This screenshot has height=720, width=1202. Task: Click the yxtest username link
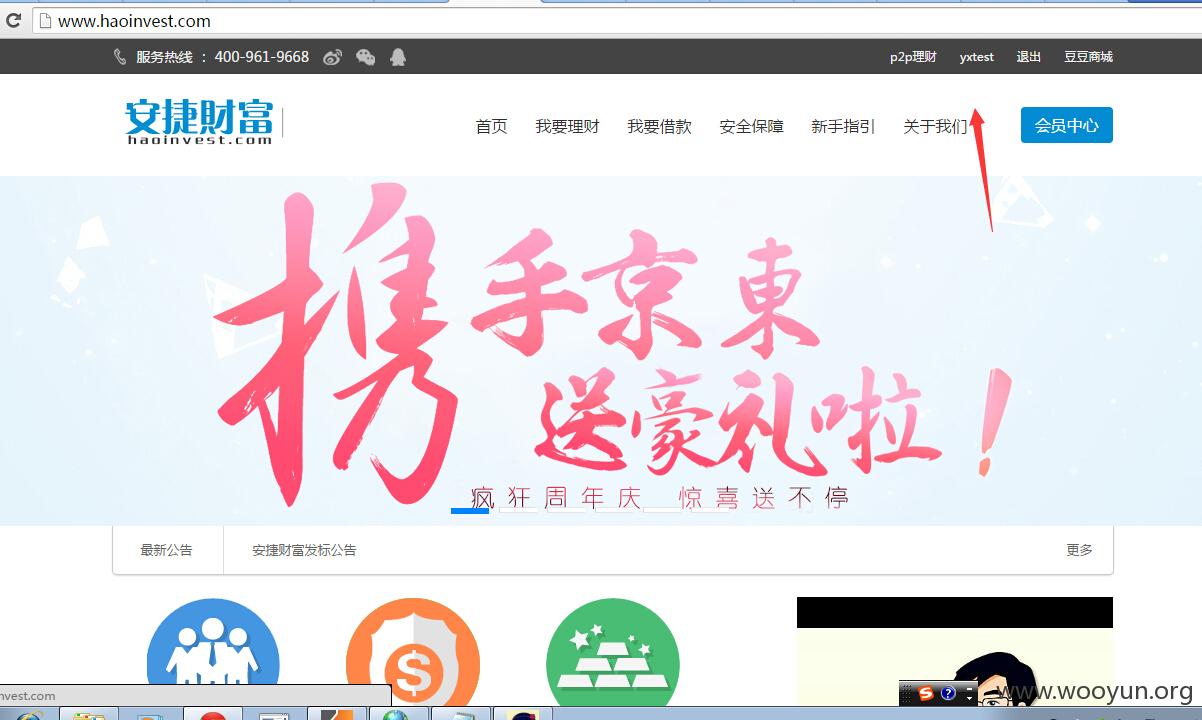976,57
